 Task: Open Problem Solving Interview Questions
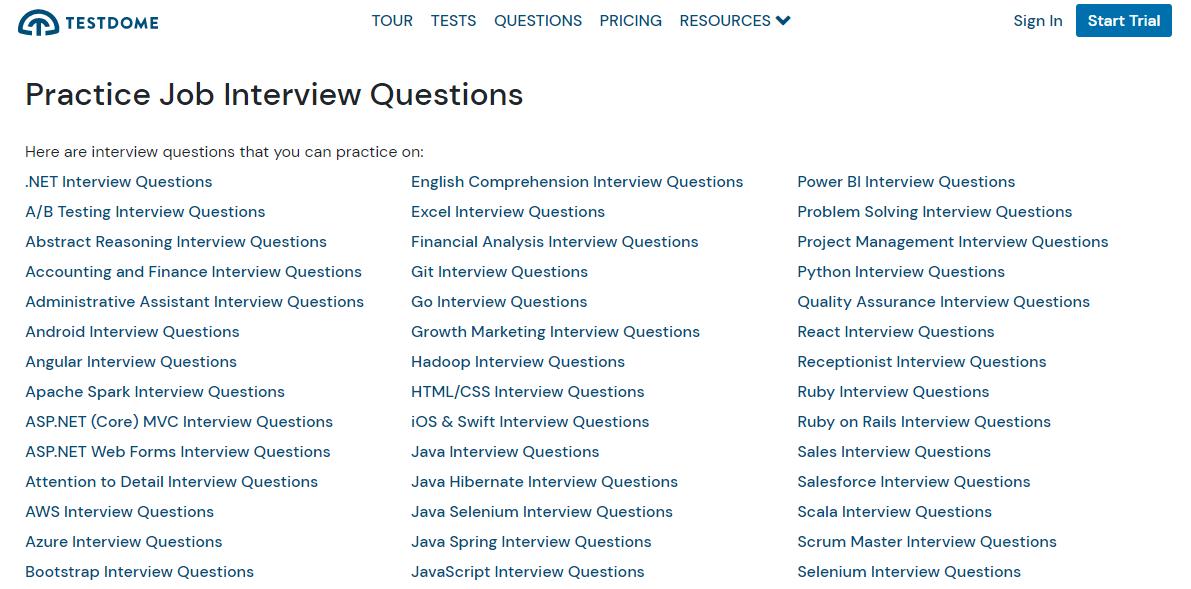pos(935,212)
